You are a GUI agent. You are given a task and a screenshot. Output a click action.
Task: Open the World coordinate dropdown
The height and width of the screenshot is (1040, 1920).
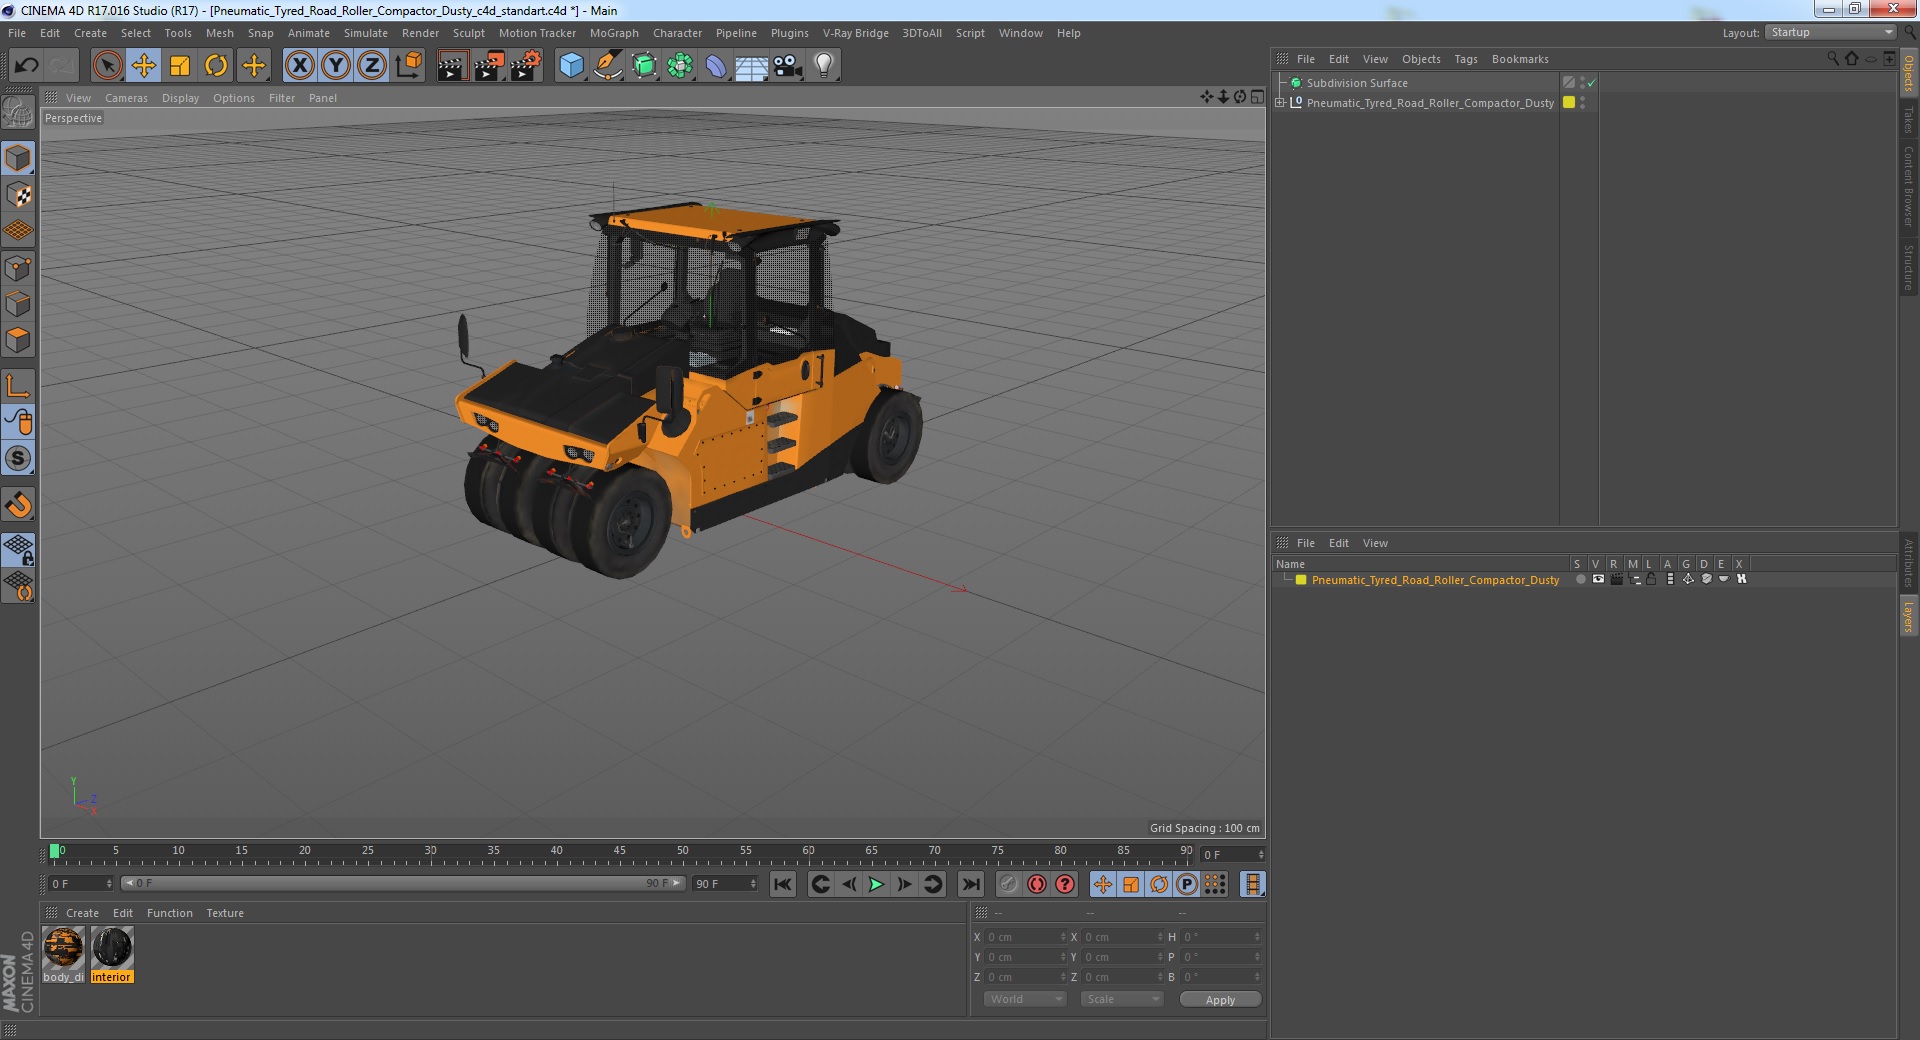click(1025, 999)
